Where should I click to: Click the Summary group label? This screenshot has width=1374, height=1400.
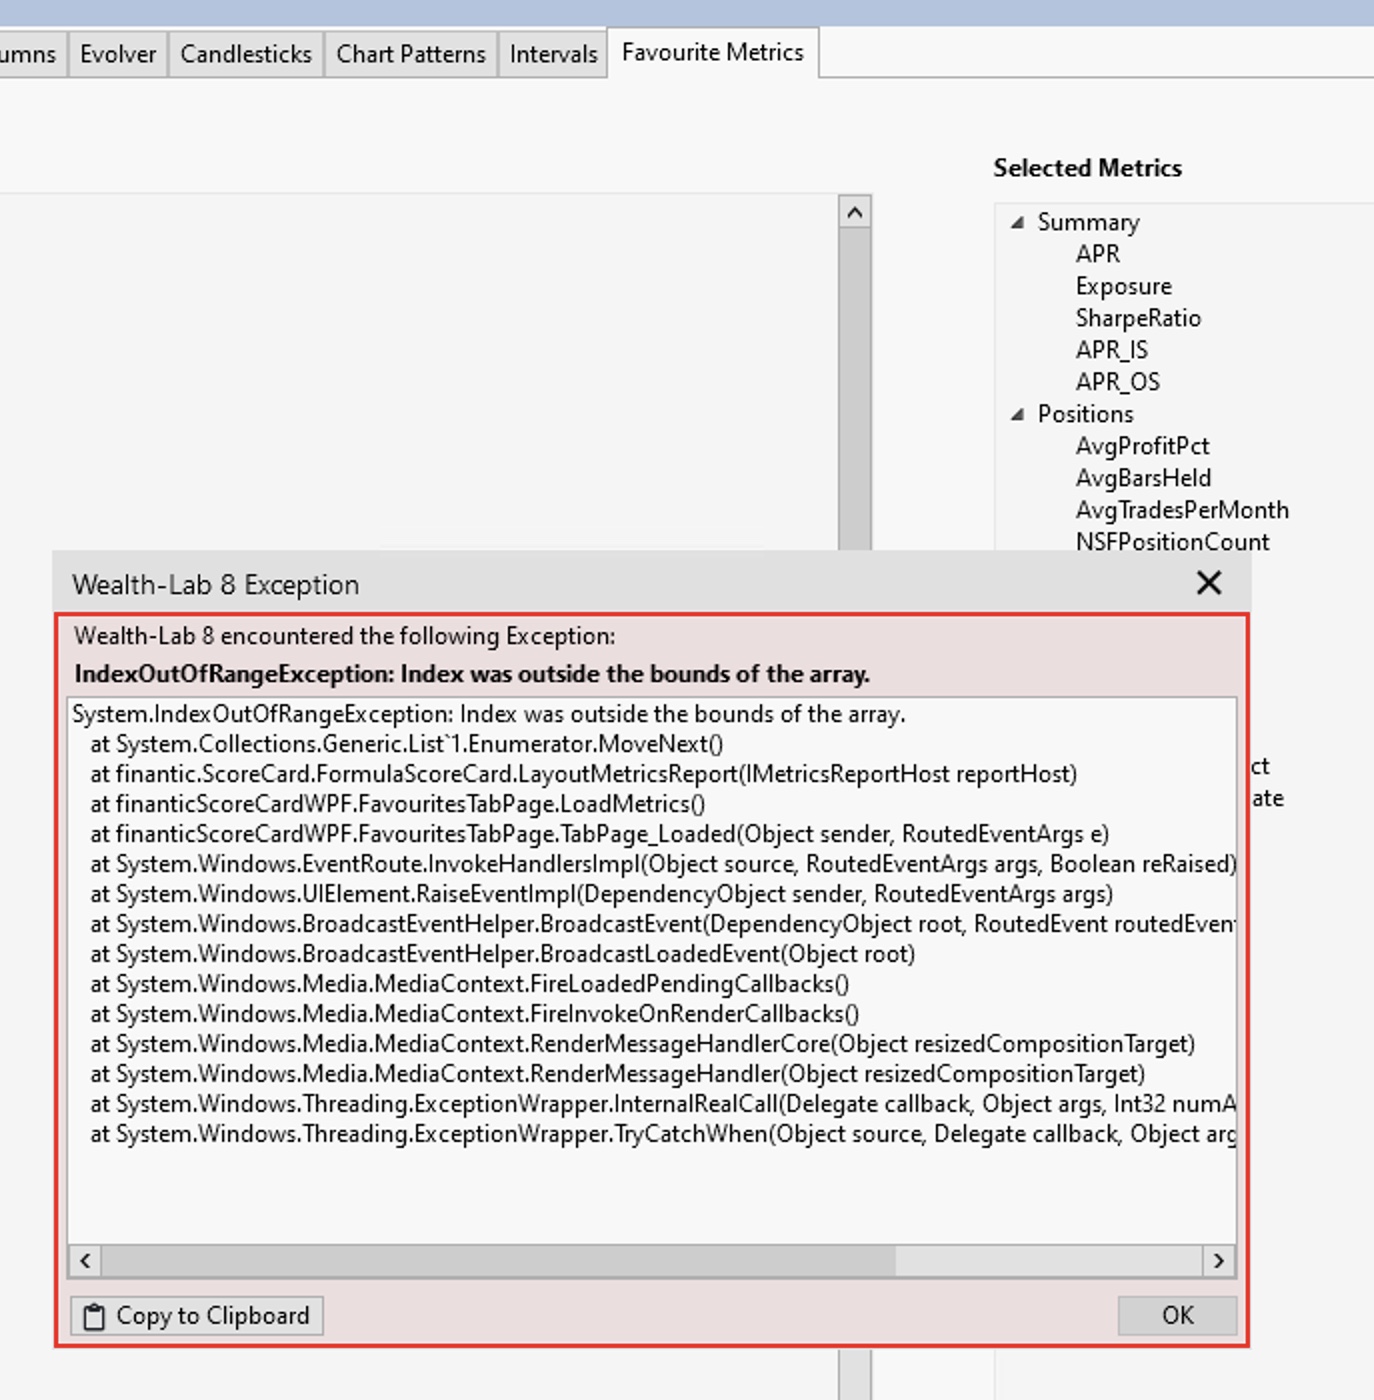point(1088,222)
